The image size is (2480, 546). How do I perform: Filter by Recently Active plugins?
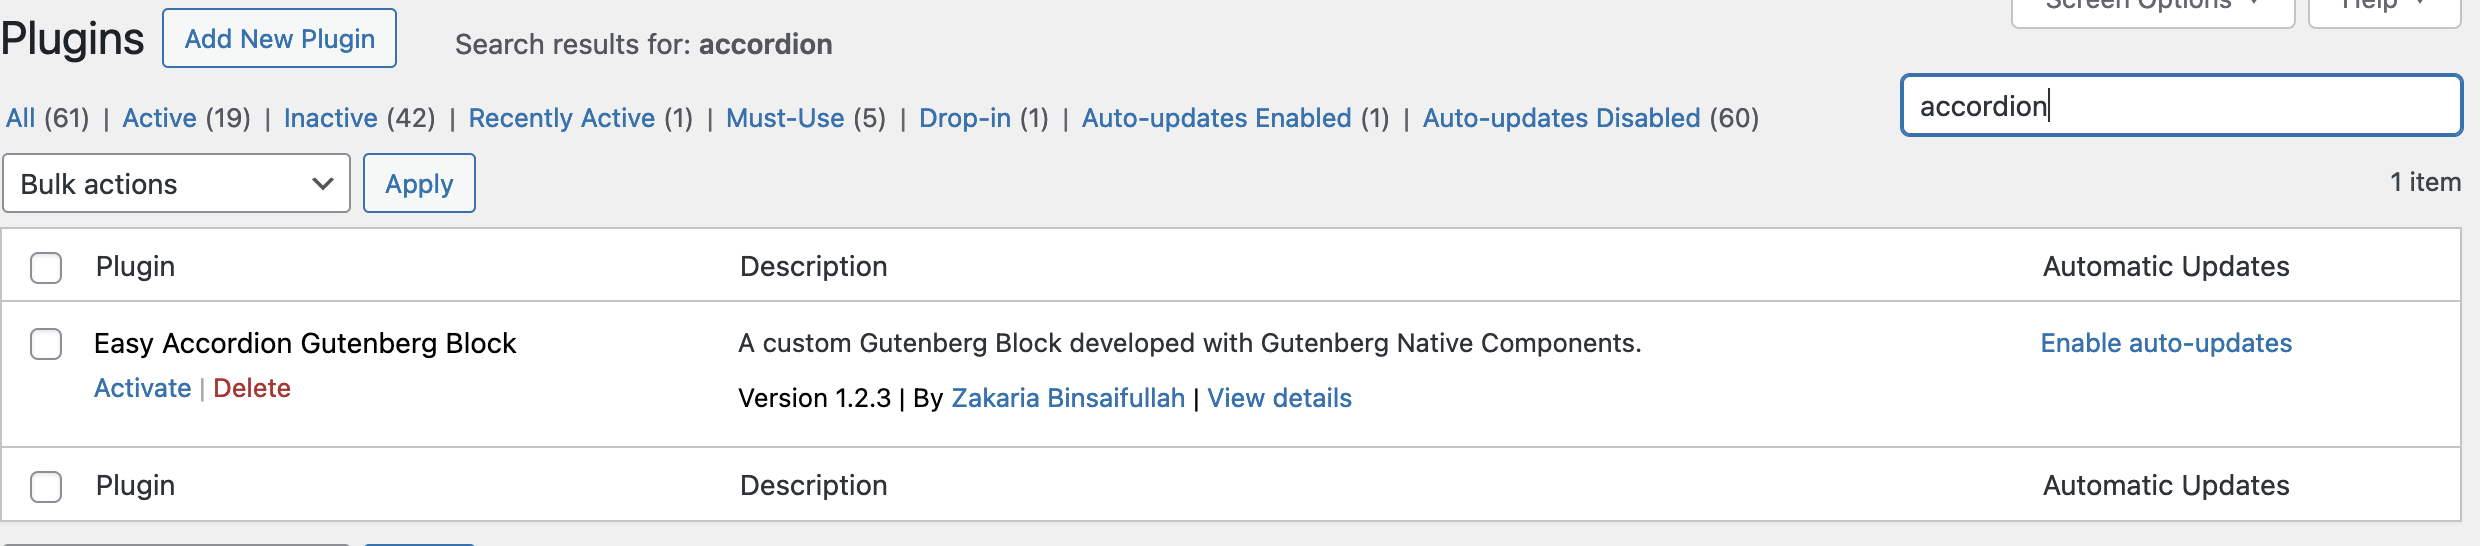point(561,118)
